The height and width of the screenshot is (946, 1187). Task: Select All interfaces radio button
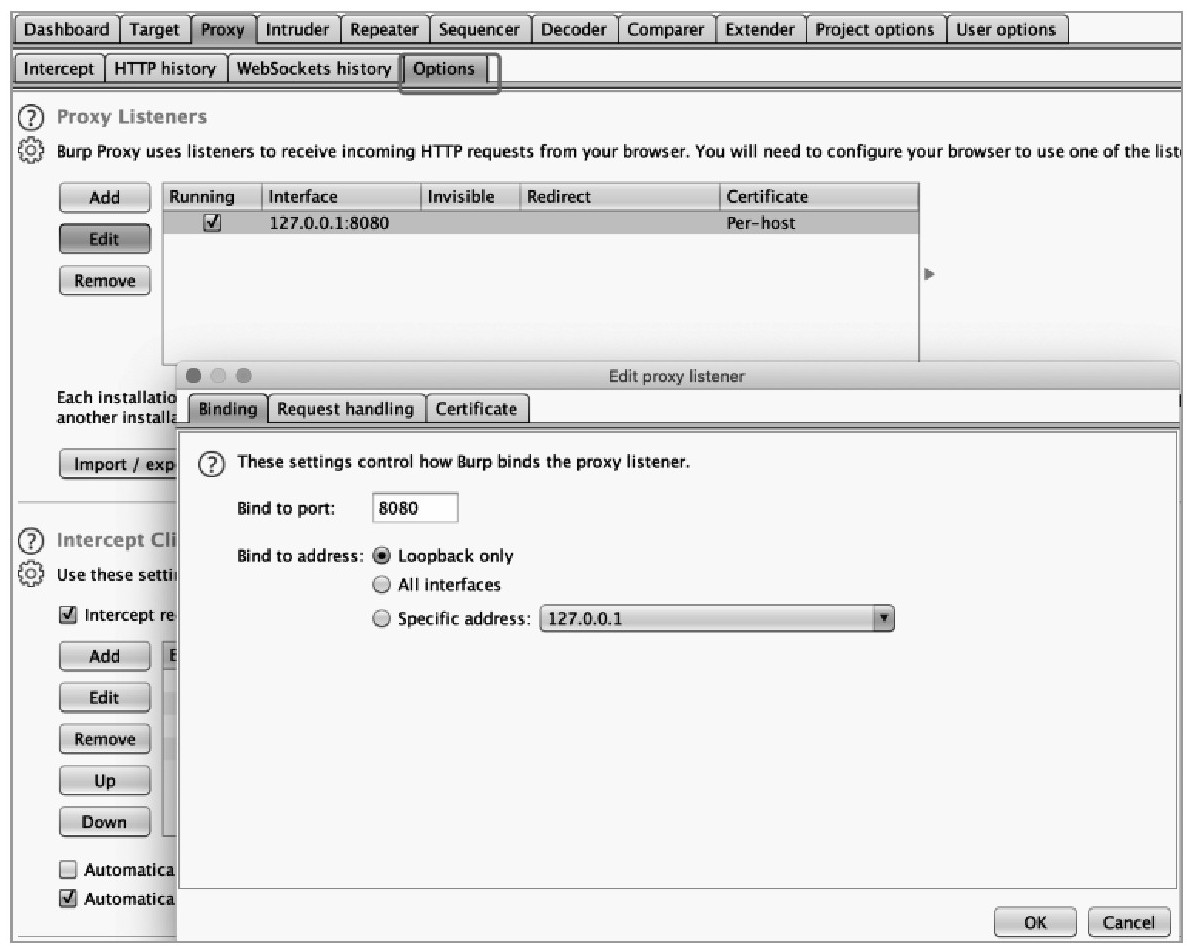pos(382,584)
